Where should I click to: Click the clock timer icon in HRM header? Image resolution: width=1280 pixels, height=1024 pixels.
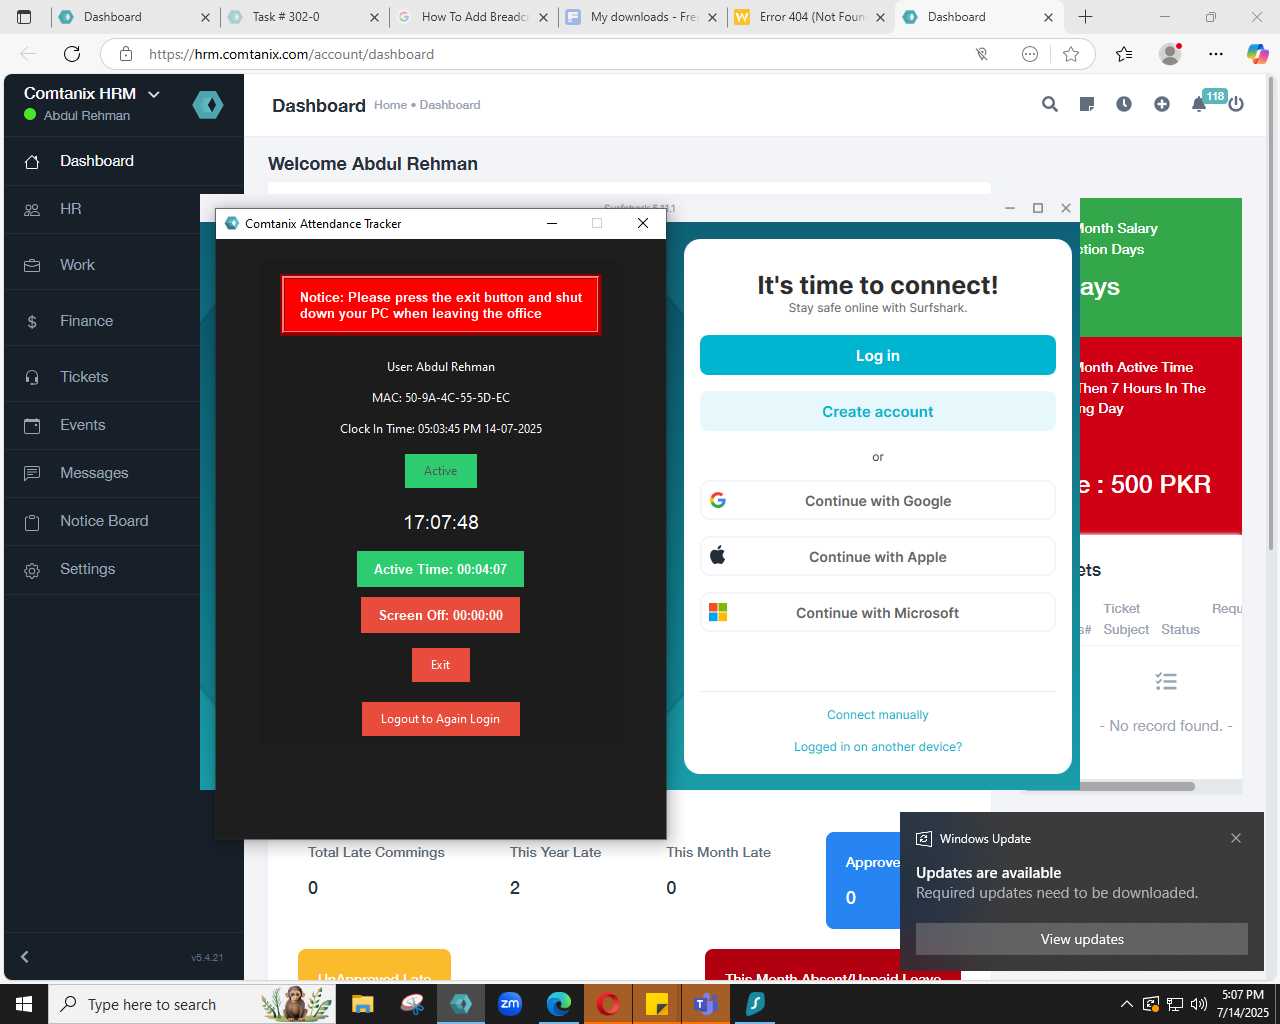(1124, 104)
